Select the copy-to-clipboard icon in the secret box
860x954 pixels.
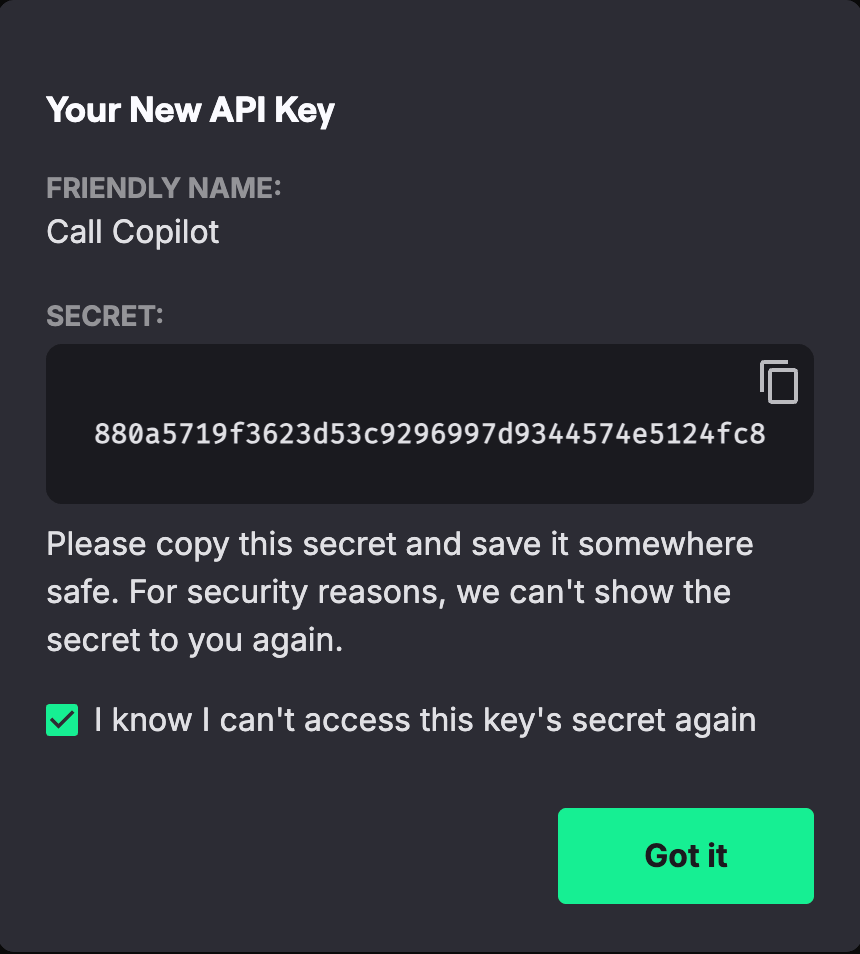[781, 382]
